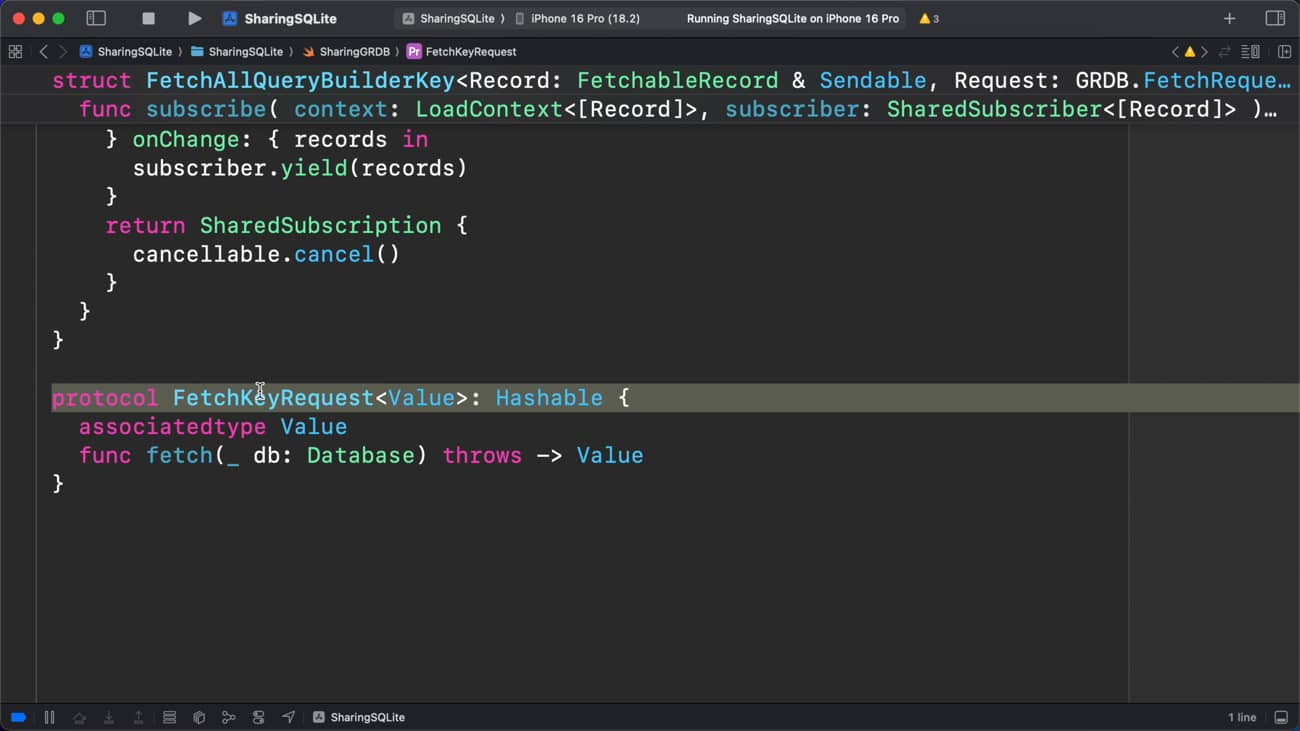This screenshot has width=1300, height=731.
Task: Toggle the inspector panel on the right
Action: [x=1275, y=18]
